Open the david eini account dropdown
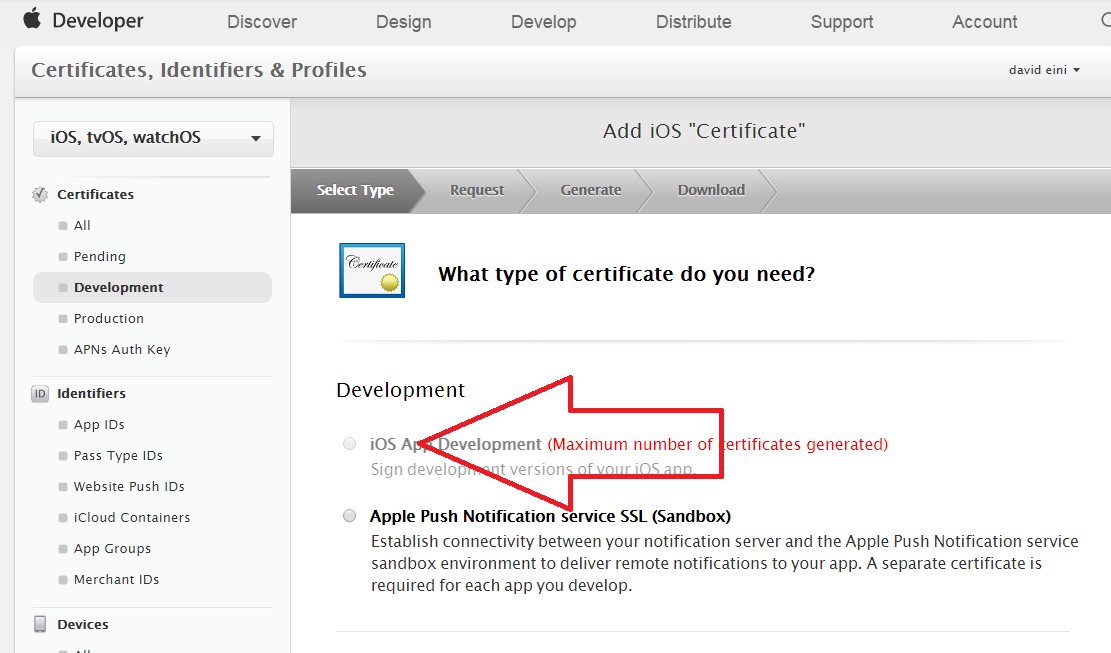The image size is (1111, 653). [1044, 70]
